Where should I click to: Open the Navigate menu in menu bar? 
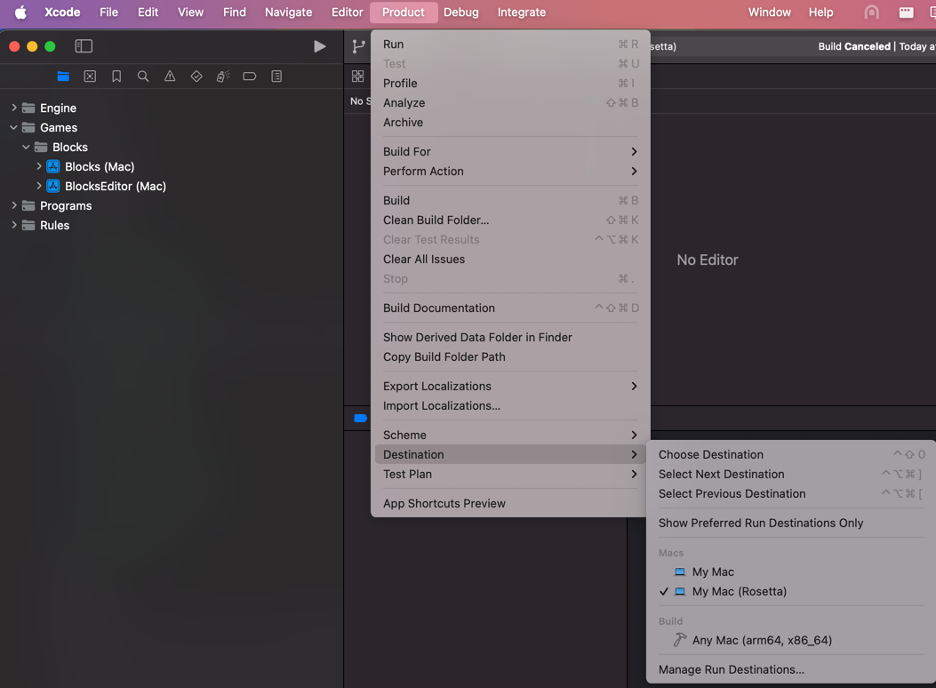(x=288, y=12)
